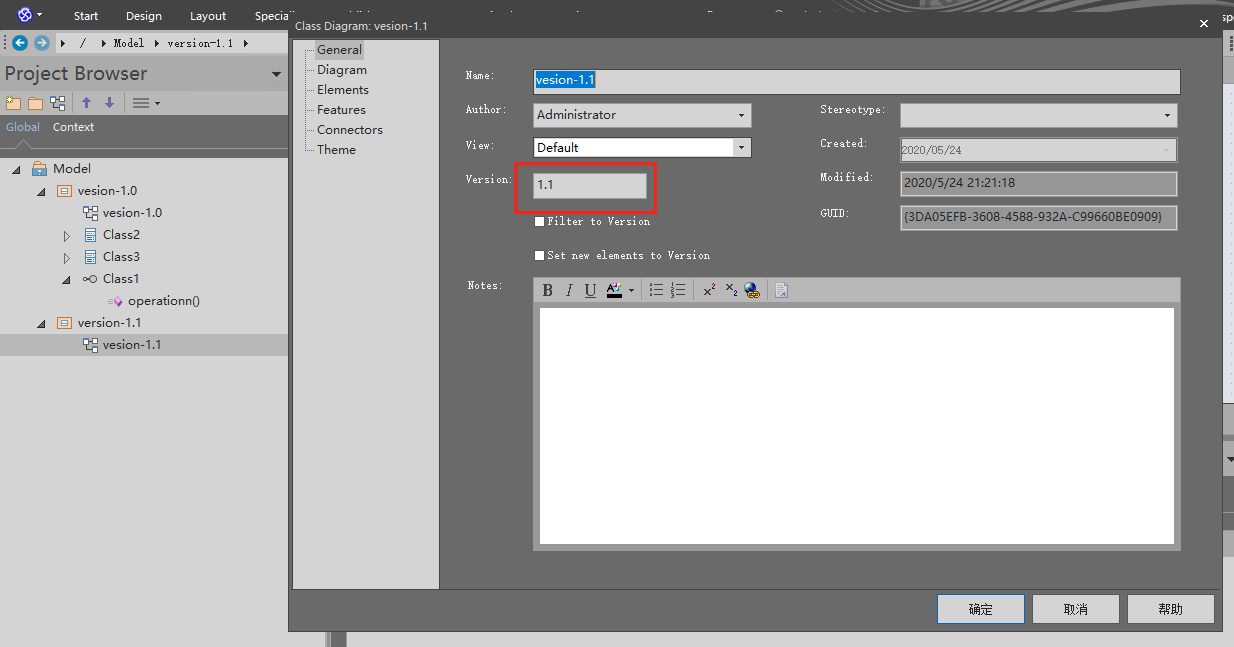Click the Model breadcrumb in the navigation bar

point(129,43)
